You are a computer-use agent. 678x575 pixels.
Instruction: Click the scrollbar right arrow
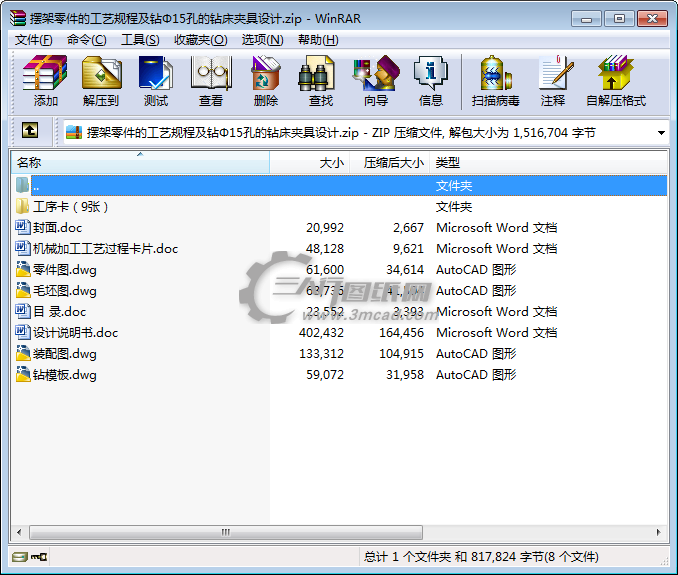tap(659, 532)
